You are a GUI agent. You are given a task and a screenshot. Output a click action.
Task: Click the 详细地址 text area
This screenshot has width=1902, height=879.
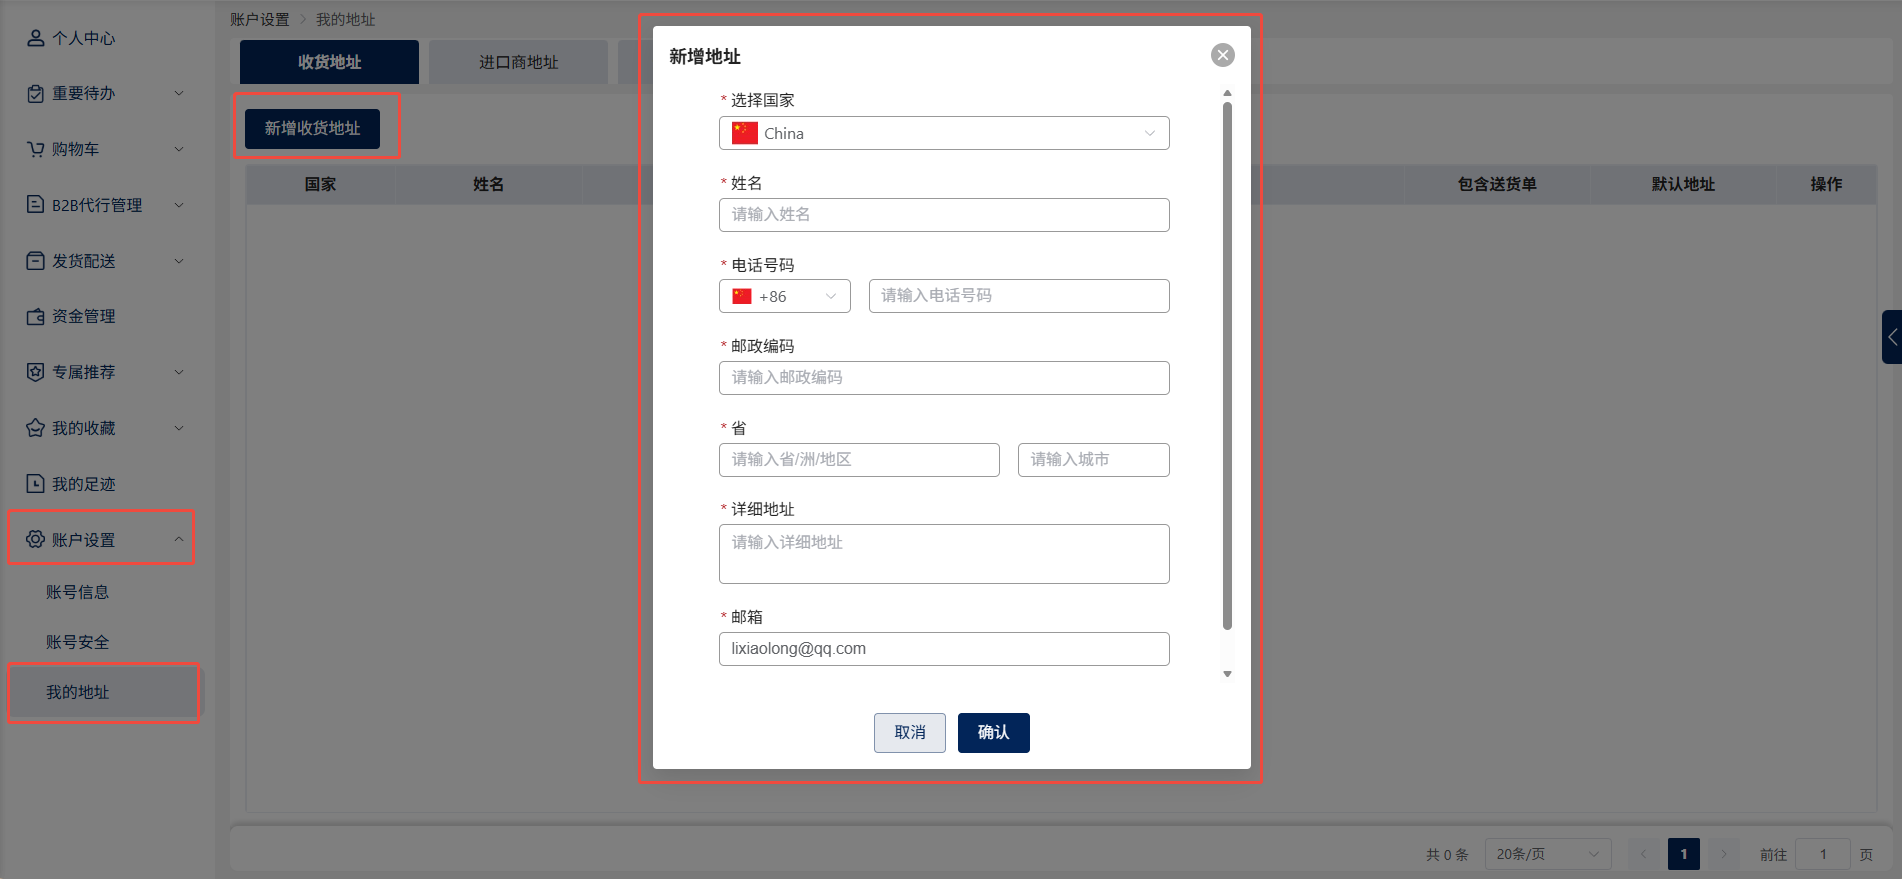click(944, 554)
